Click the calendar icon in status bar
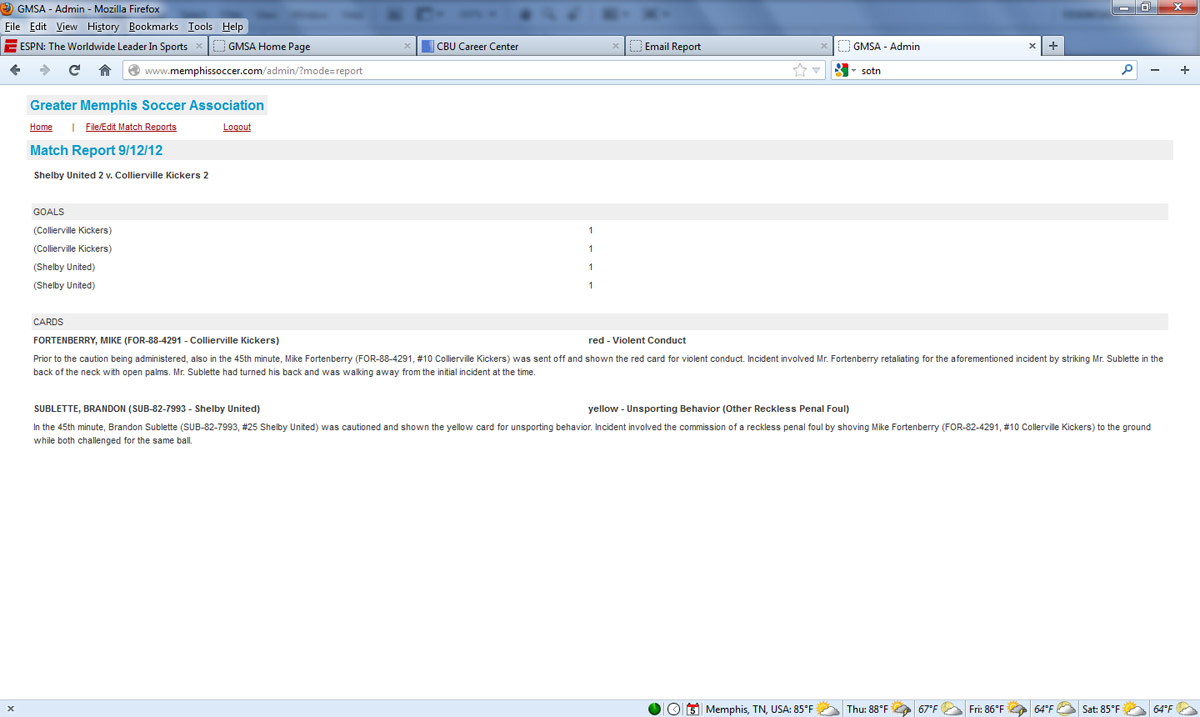 pyautogui.click(x=692, y=709)
